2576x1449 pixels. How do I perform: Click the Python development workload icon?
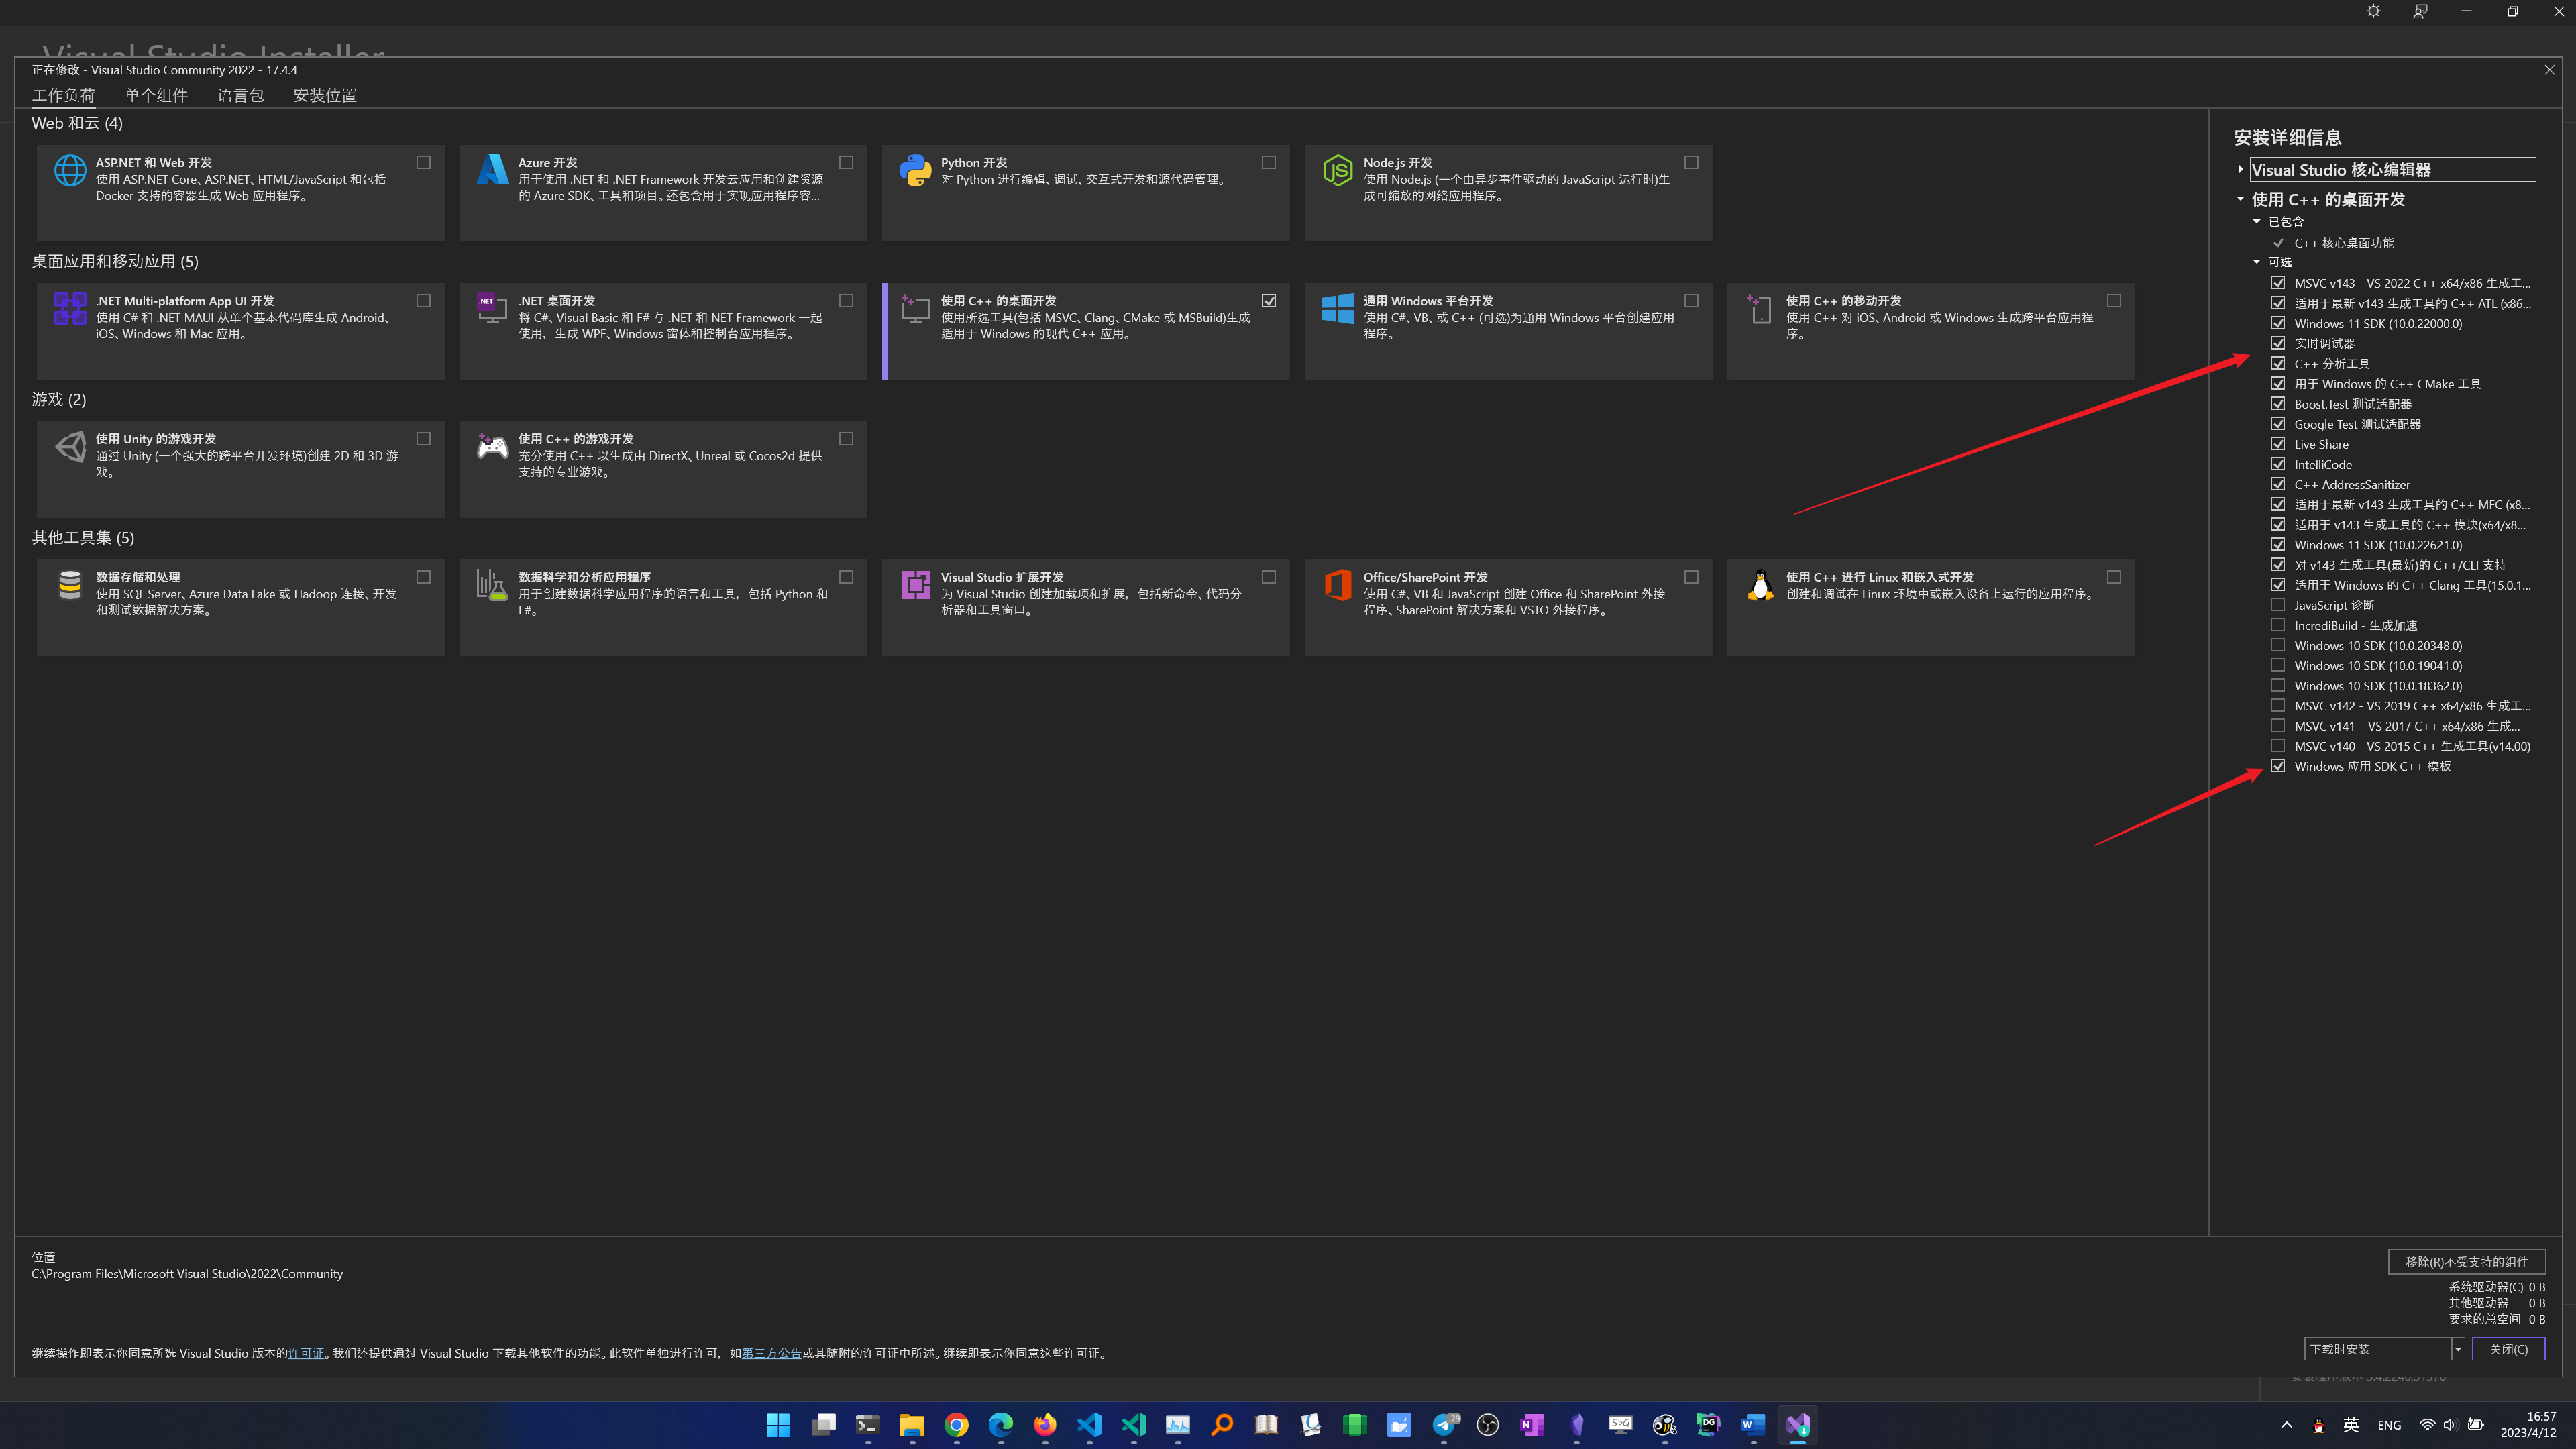(915, 171)
